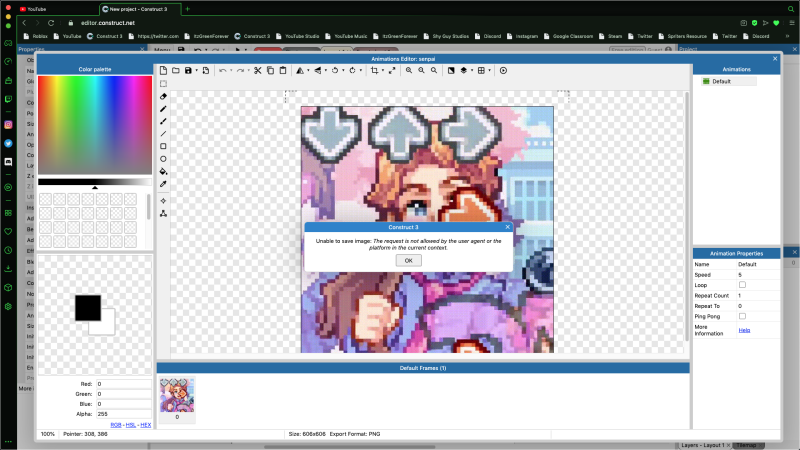Image resolution: width=800 pixels, height=450 pixels.
Task: Click the stacked layers icon in toolbar
Action: (x=464, y=70)
